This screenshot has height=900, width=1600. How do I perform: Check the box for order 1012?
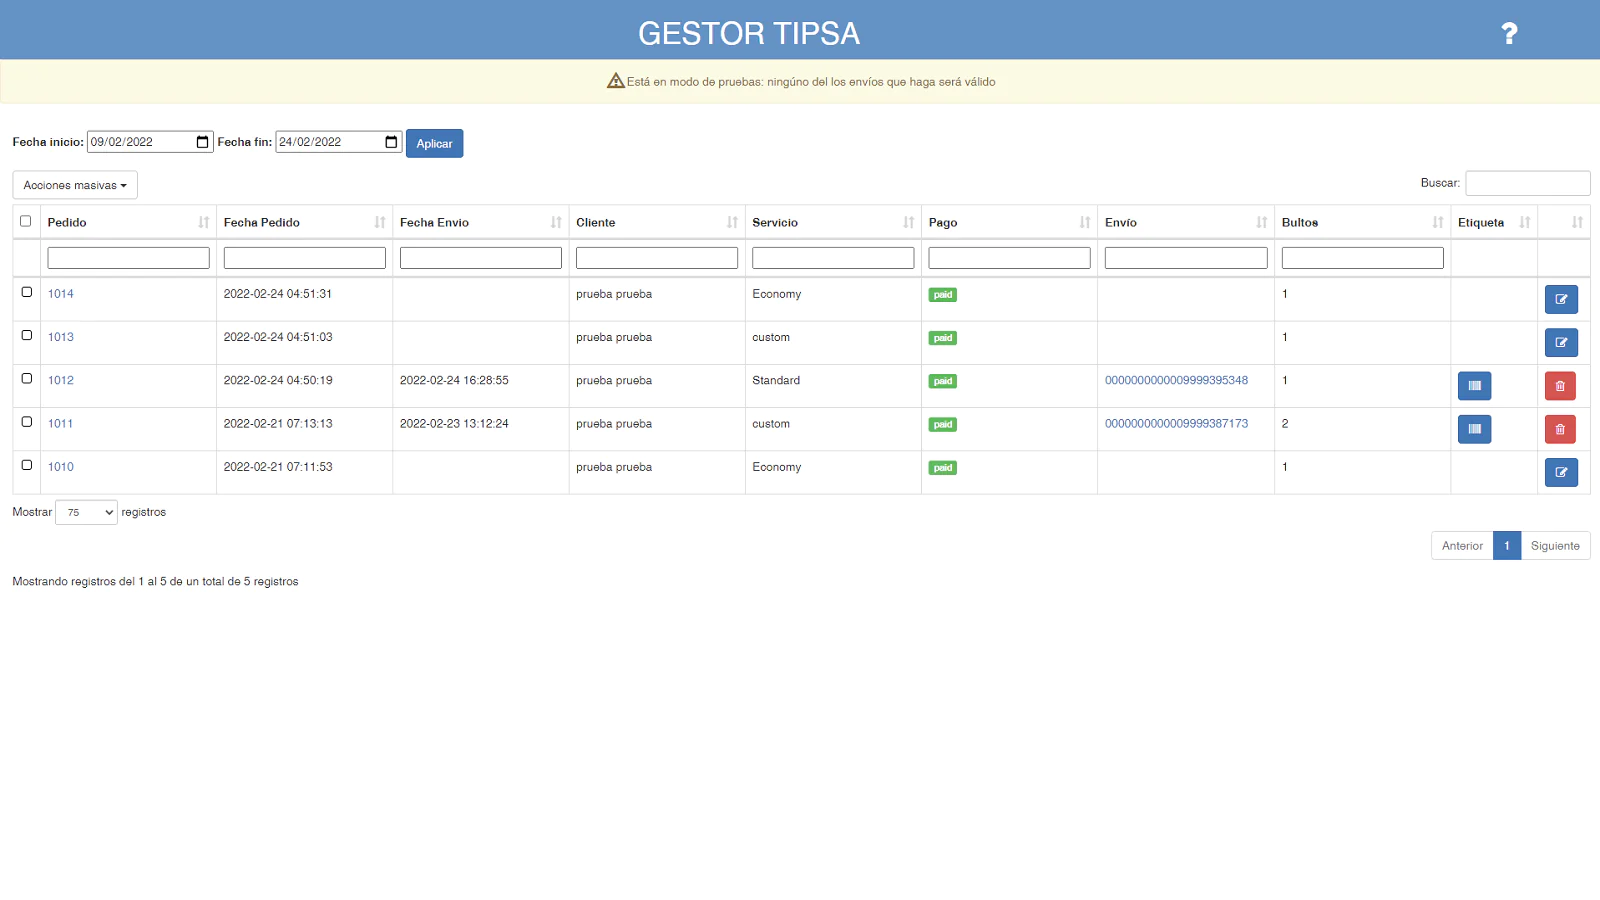coord(27,378)
